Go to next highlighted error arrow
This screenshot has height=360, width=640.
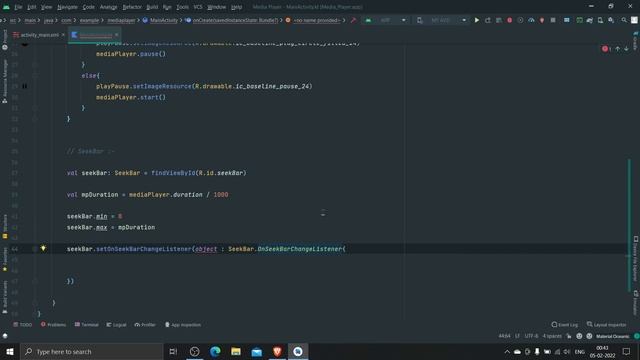tap(627, 49)
